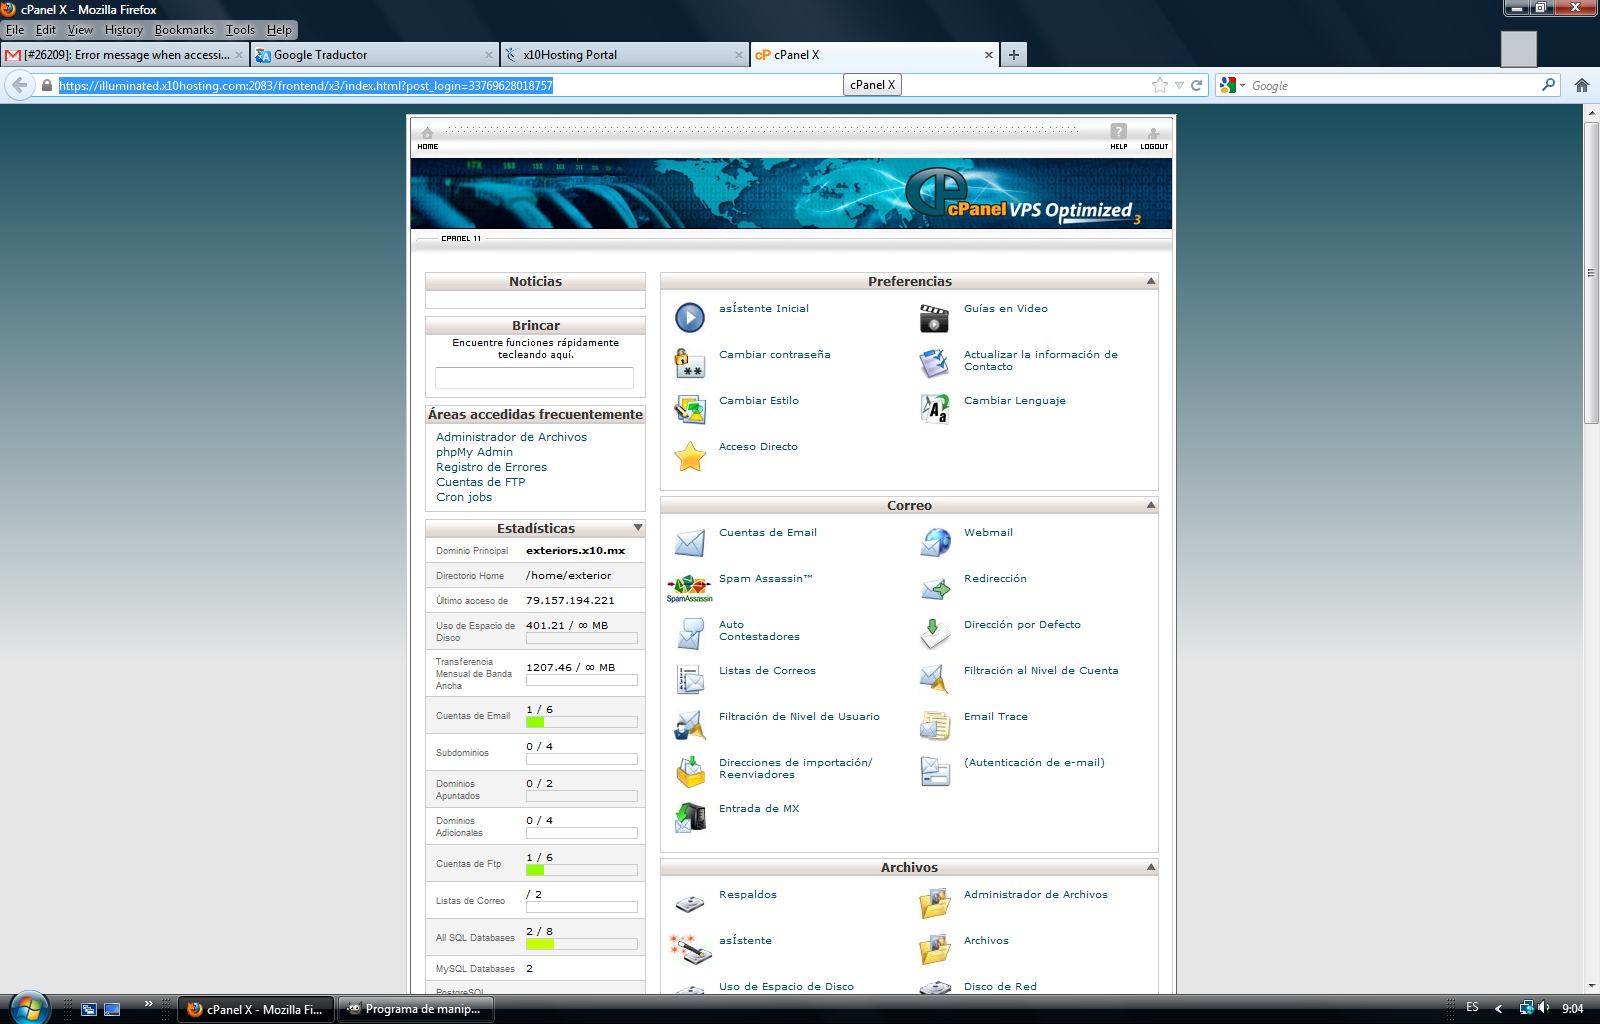The width and height of the screenshot is (1600, 1024).
Task: Switch to the Google Traductor tab
Action: point(374,55)
